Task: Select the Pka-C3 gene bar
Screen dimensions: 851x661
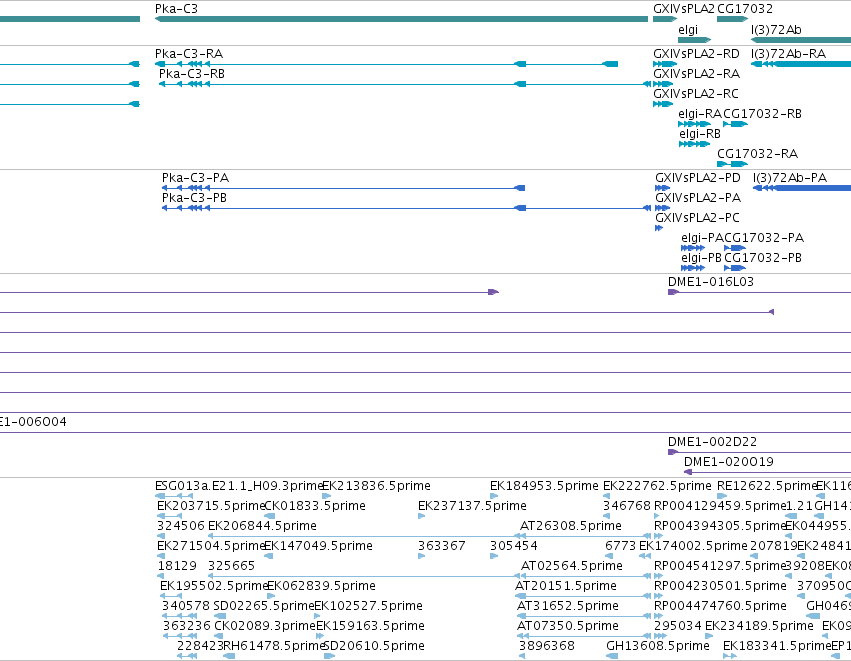Action: point(401,19)
